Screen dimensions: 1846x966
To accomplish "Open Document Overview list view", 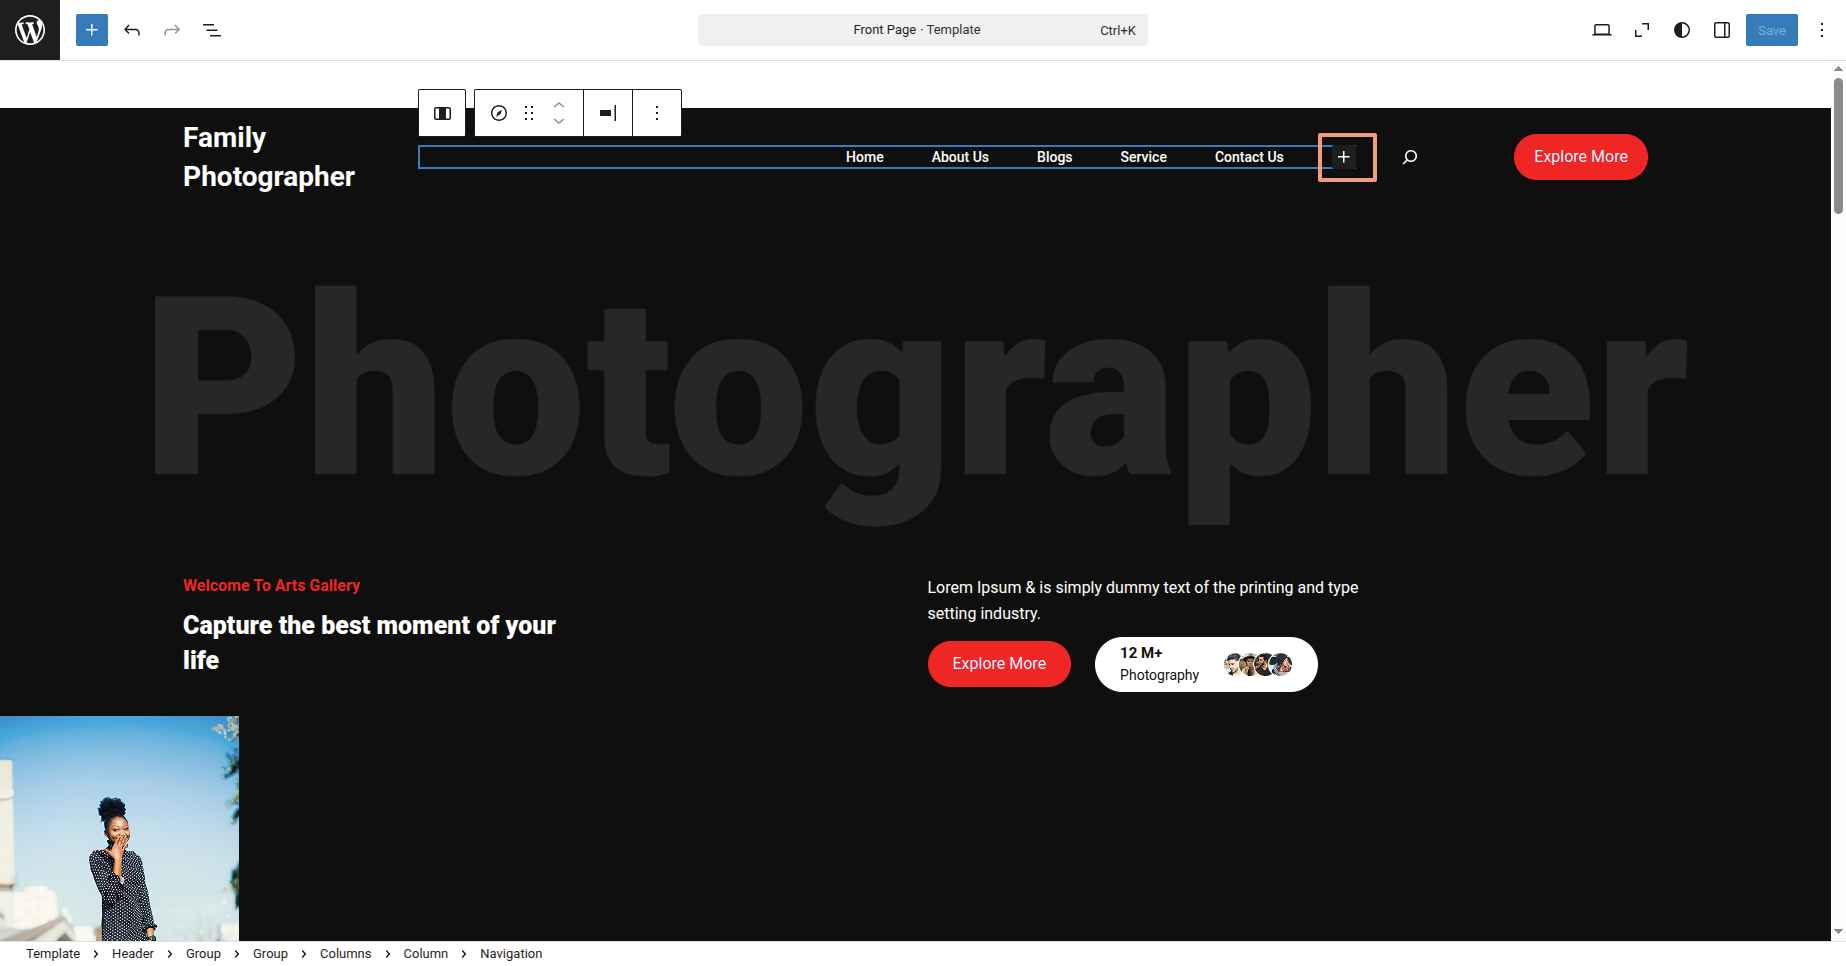I will pyautogui.click(x=212, y=30).
